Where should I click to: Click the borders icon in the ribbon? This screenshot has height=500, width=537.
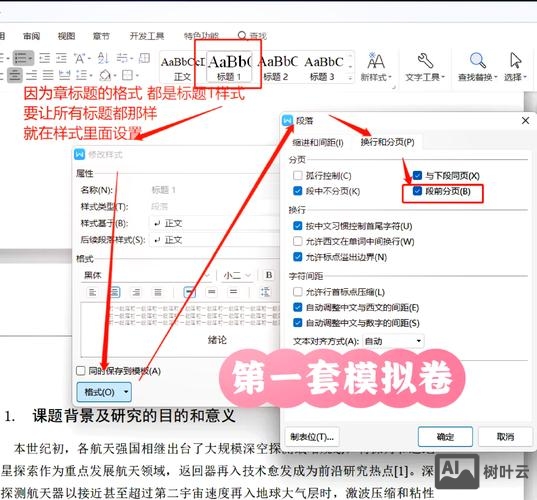(128, 75)
